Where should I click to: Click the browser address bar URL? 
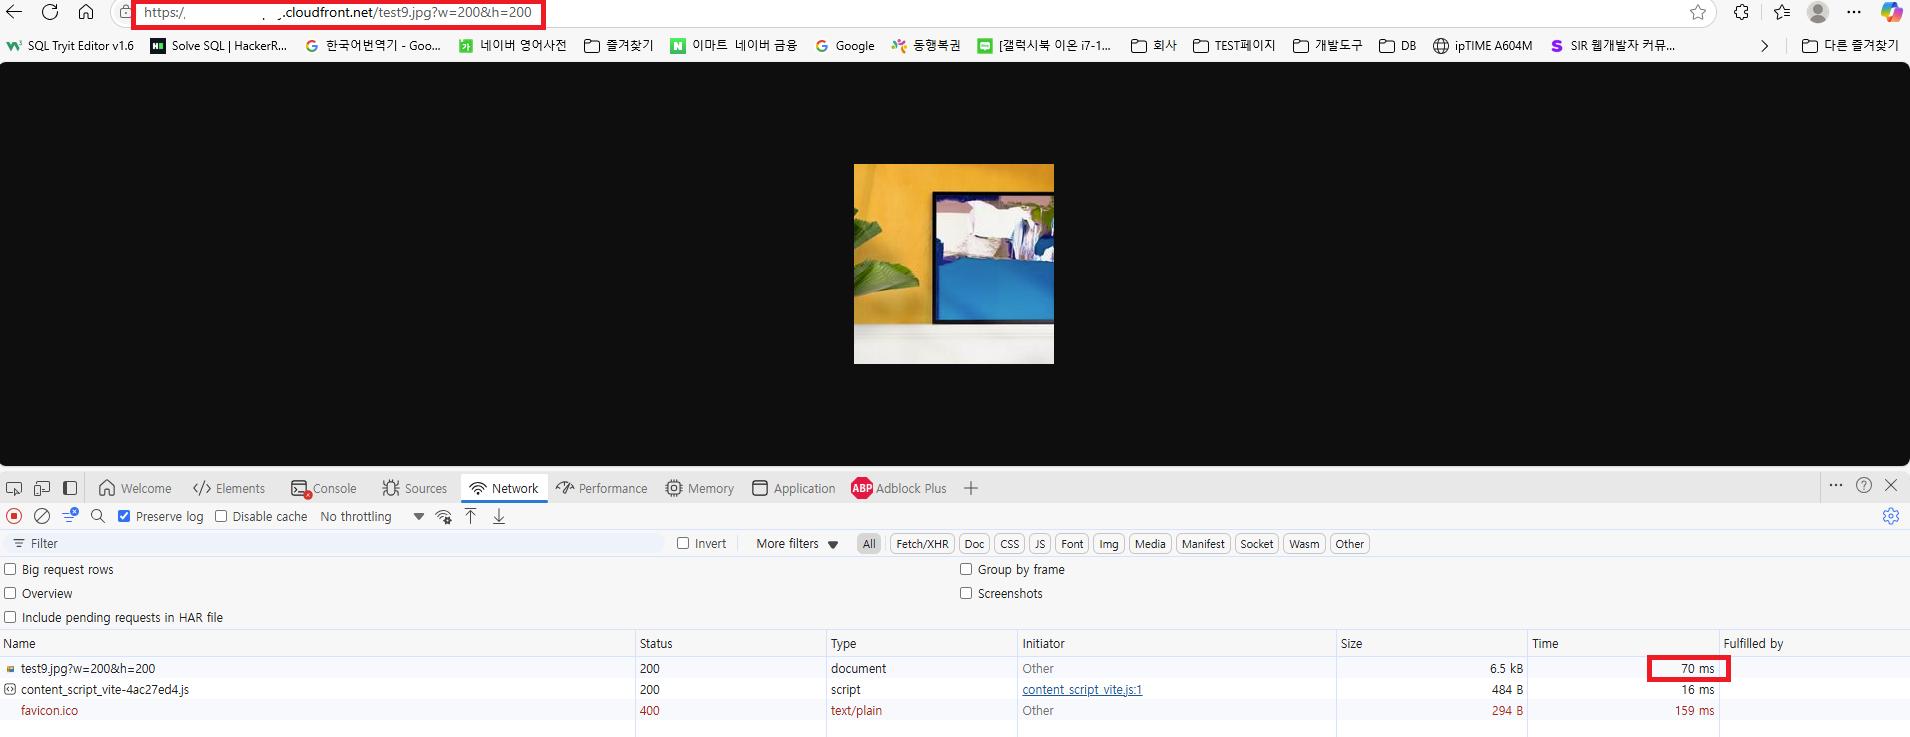(338, 13)
